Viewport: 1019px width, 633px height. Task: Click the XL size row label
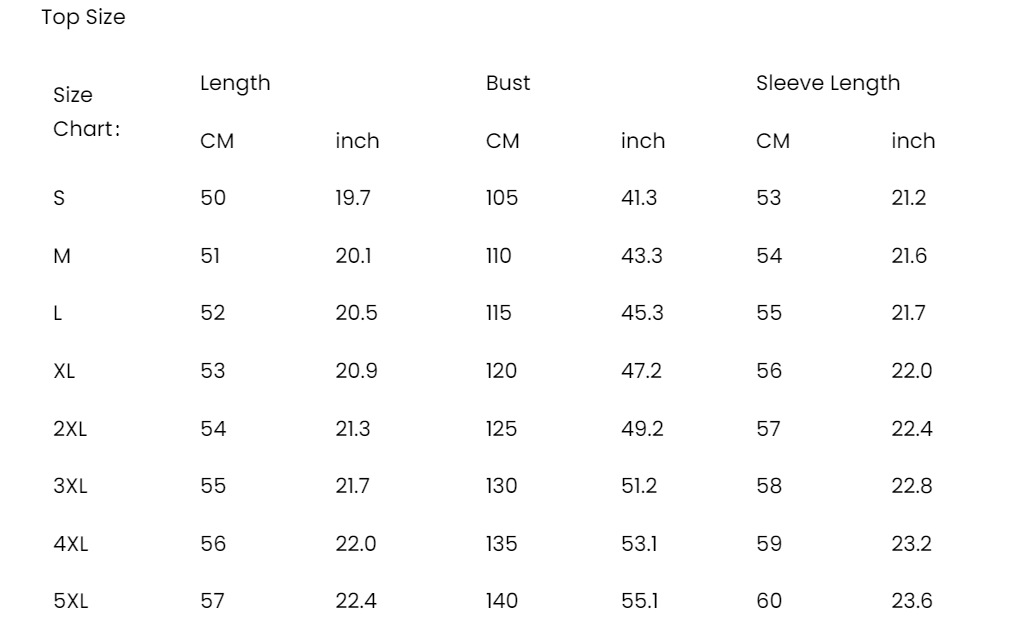(x=64, y=372)
